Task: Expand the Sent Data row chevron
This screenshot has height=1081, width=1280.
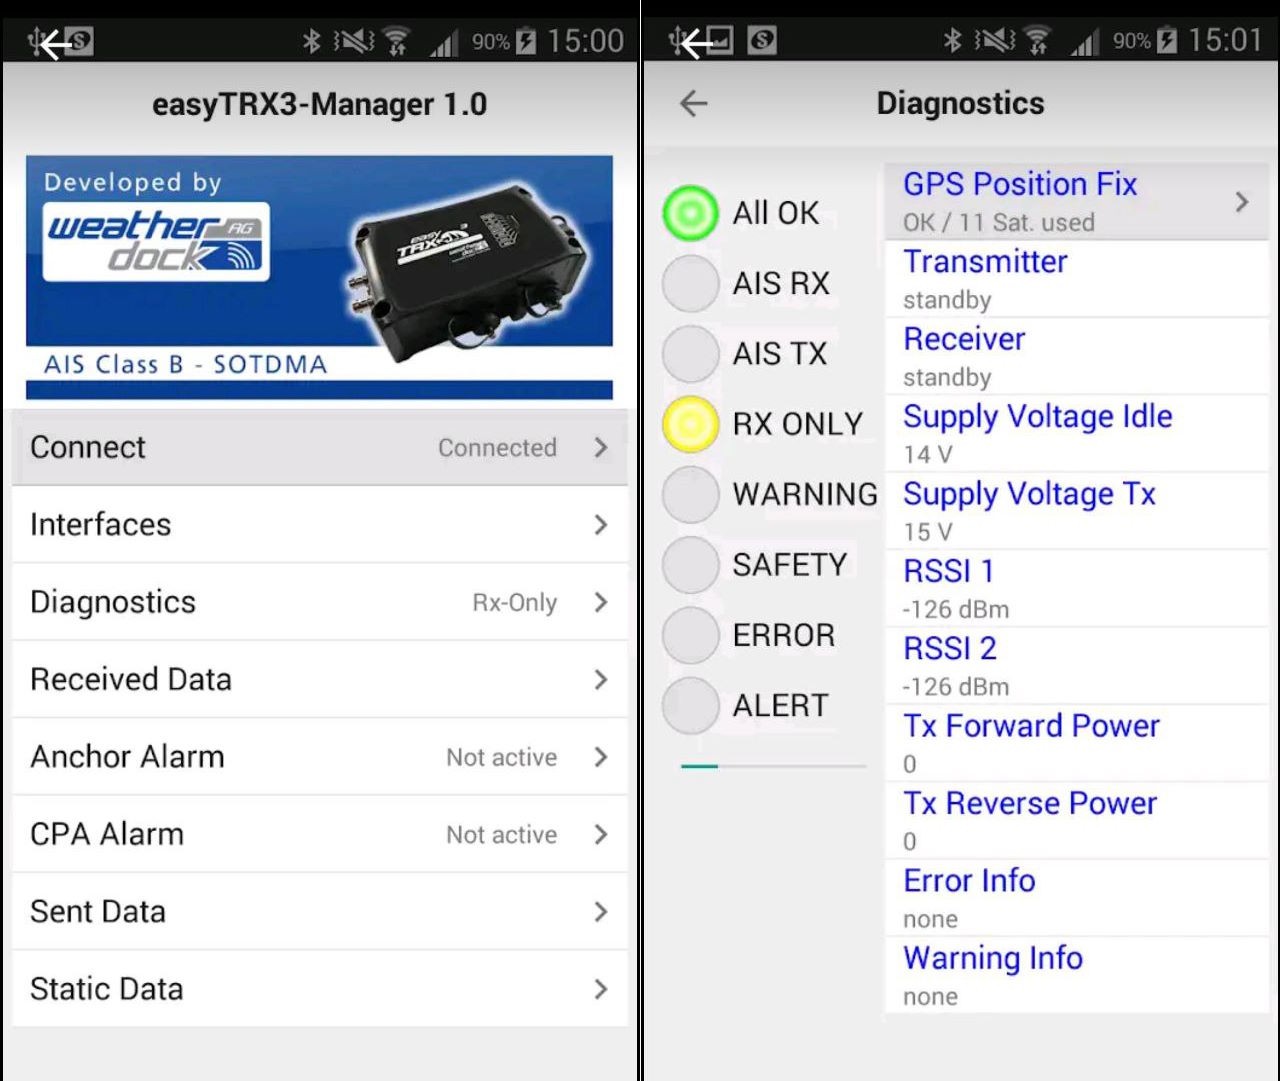Action: tap(600, 911)
